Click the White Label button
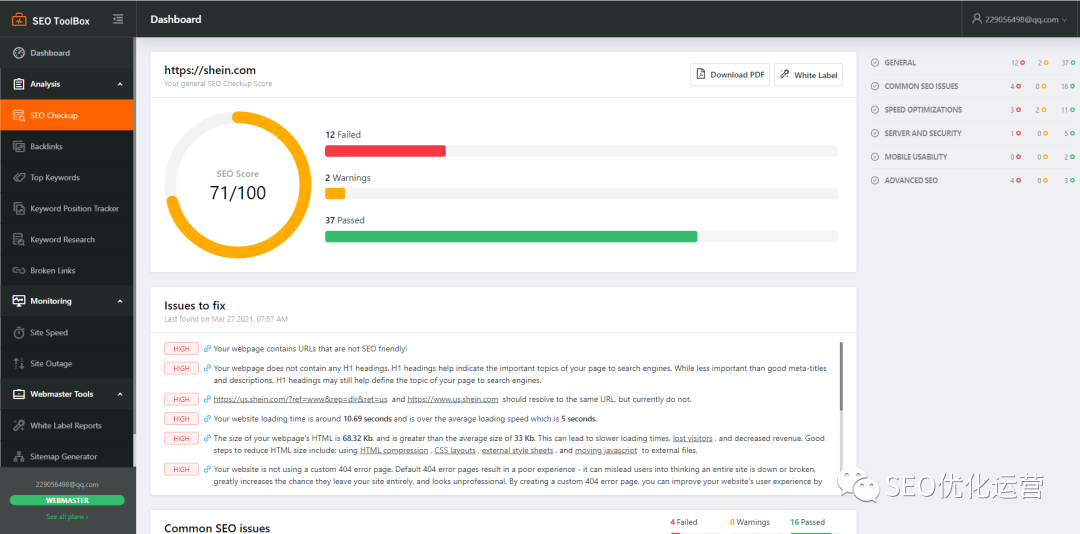Image resolution: width=1080 pixels, height=534 pixels. pyautogui.click(x=808, y=74)
